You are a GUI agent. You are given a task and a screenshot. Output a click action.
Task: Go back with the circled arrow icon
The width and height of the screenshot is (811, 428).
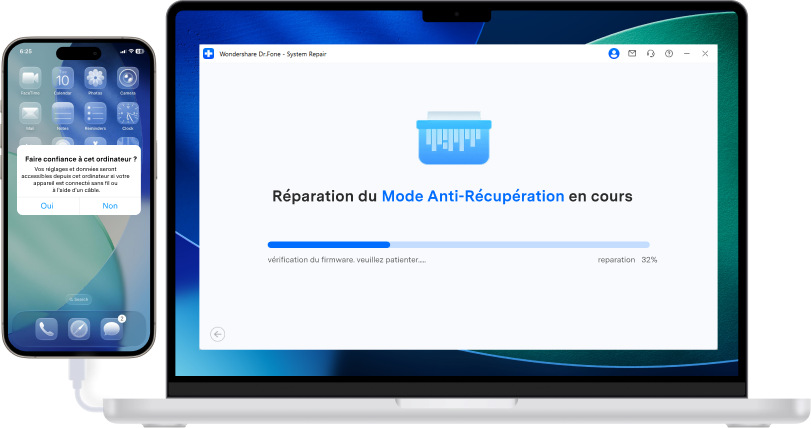tap(217, 334)
